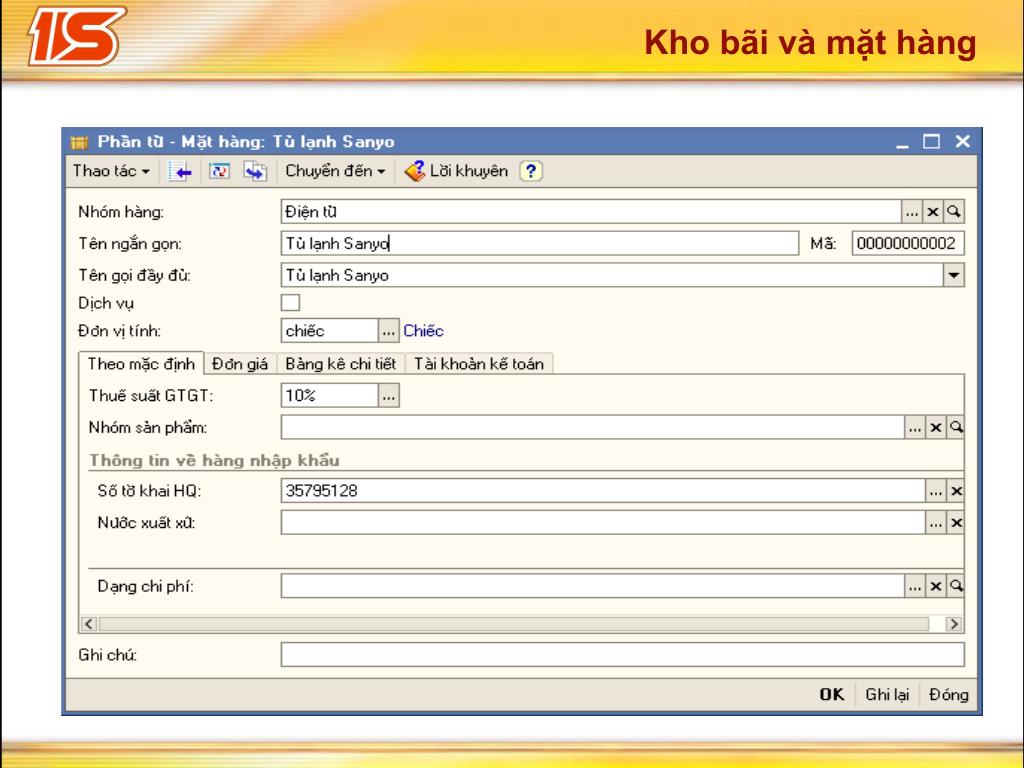Open selection ellipsis for Nhóm hàng
The height and width of the screenshot is (768, 1024).
tap(912, 212)
